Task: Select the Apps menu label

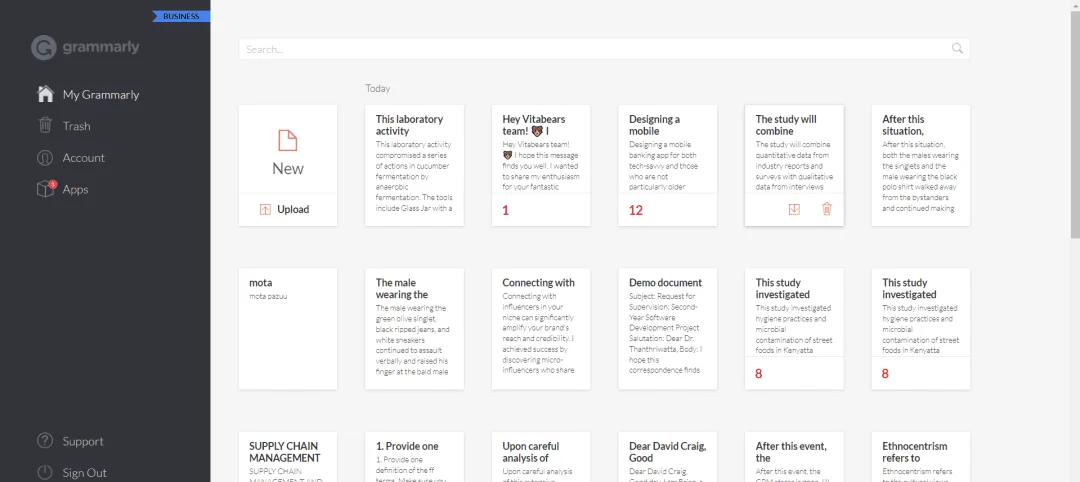Action: (75, 189)
